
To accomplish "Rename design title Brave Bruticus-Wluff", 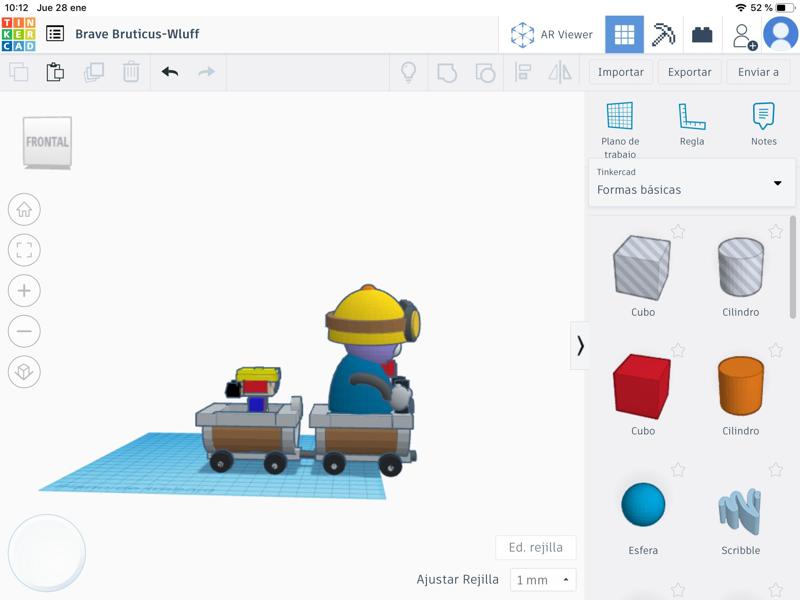I will coord(137,34).
